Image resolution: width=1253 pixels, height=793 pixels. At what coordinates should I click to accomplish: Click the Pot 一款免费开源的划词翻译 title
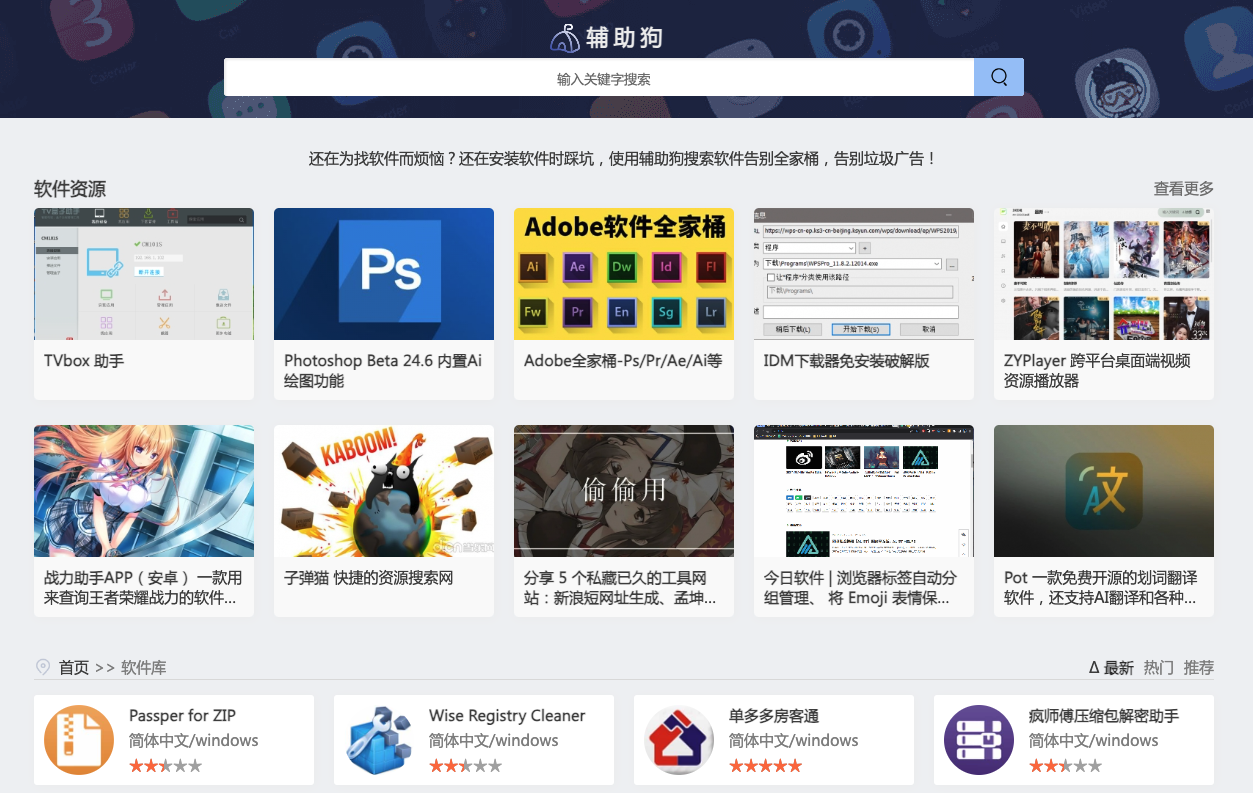[1101, 587]
